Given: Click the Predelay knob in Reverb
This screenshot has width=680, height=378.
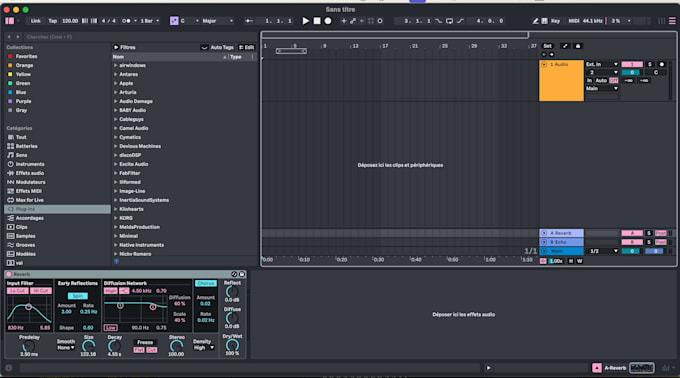Looking at the screenshot, I should point(29,346).
